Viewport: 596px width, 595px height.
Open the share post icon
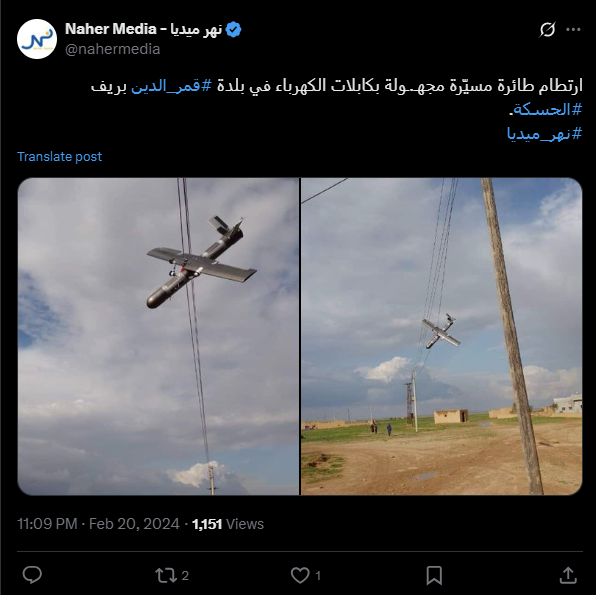pyautogui.click(x=568, y=575)
